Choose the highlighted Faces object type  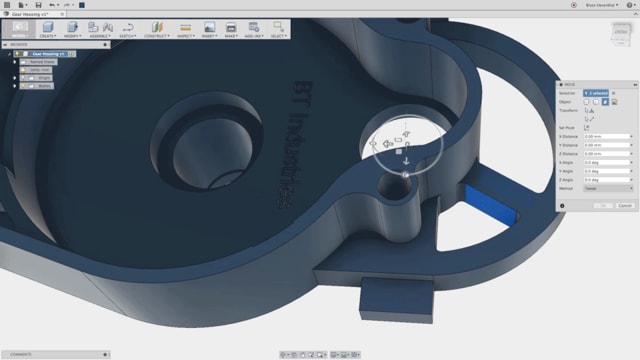pos(605,102)
